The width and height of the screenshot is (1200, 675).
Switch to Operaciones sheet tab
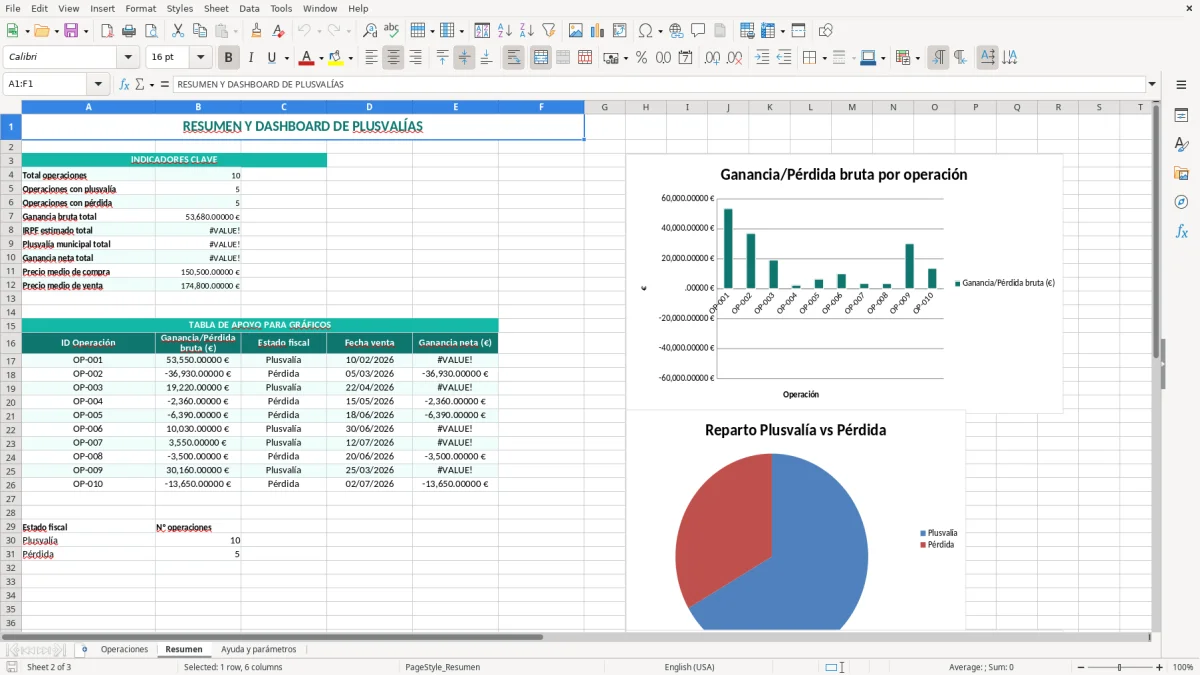[x=124, y=650]
